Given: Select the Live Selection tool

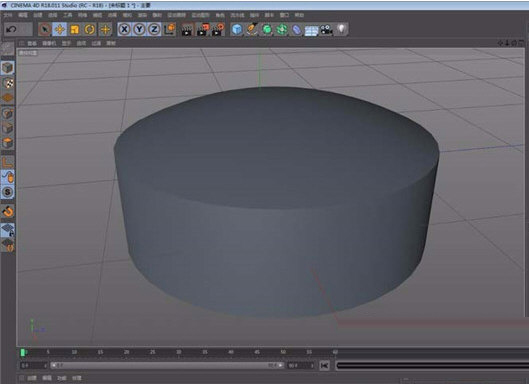Looking at the screenshot, I should click(45, 29).
